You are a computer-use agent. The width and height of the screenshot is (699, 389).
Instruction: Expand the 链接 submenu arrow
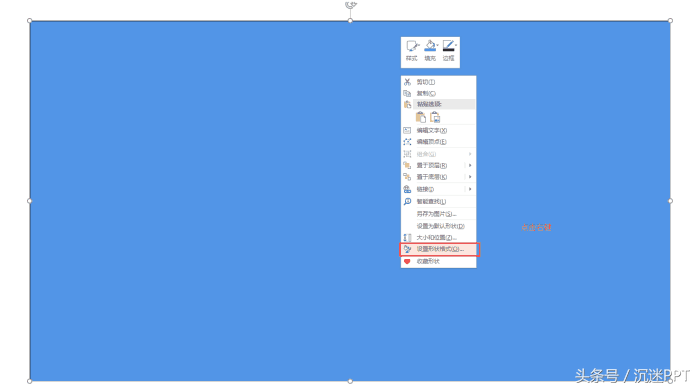(x=470, y=189)
